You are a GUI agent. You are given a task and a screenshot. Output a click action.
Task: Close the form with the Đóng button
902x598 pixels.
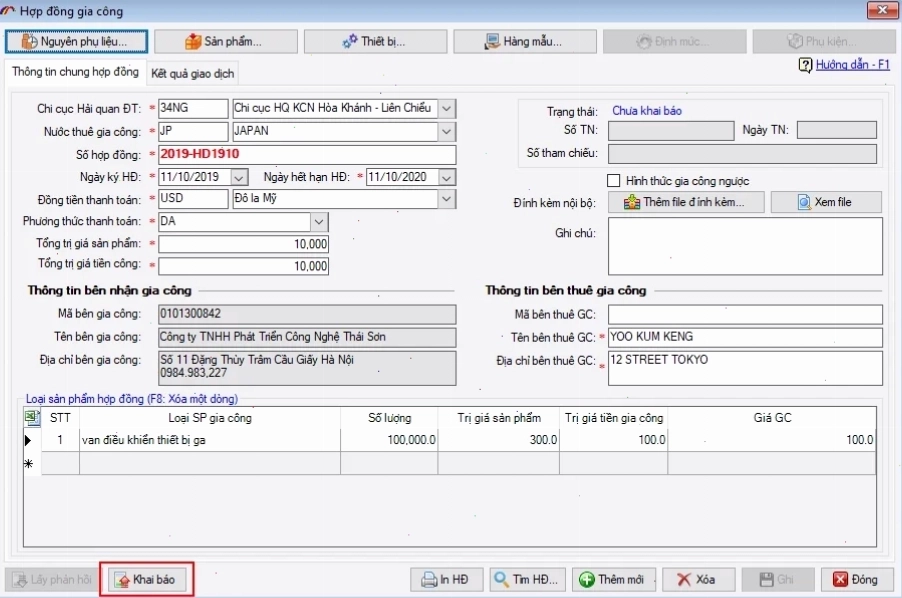(x=857, y=580)
